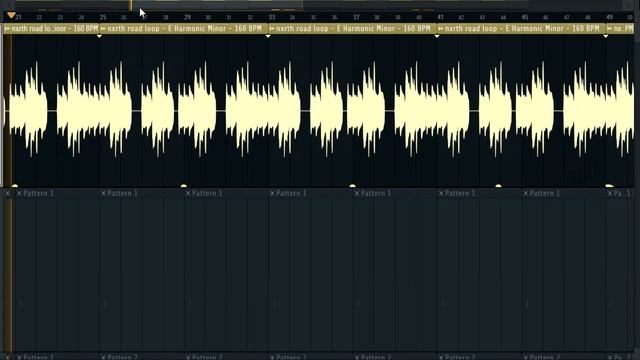Image resolution: width=640 pixels, height=360 pixels.
Task: Open clip menu icon of audio clip at bar 25
Action: click(103, 29)
